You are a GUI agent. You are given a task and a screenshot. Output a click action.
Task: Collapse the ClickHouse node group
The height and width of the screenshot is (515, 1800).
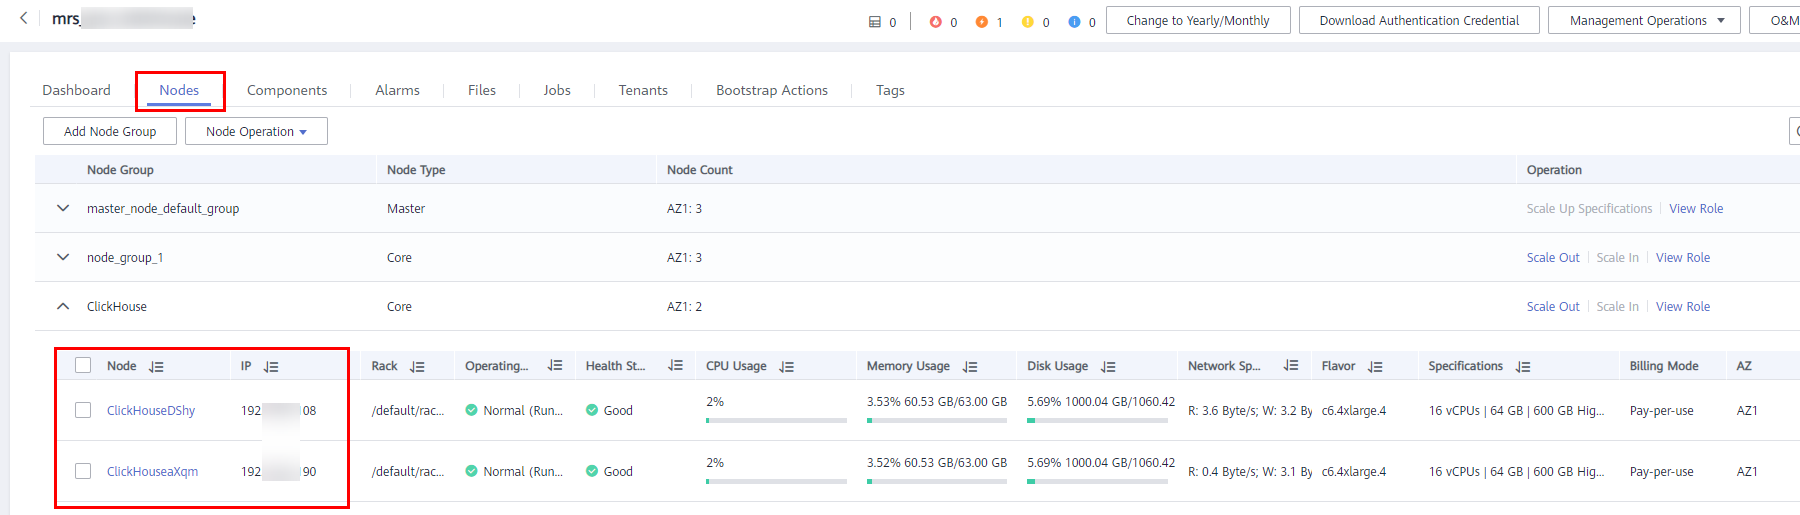pos(63,306)
